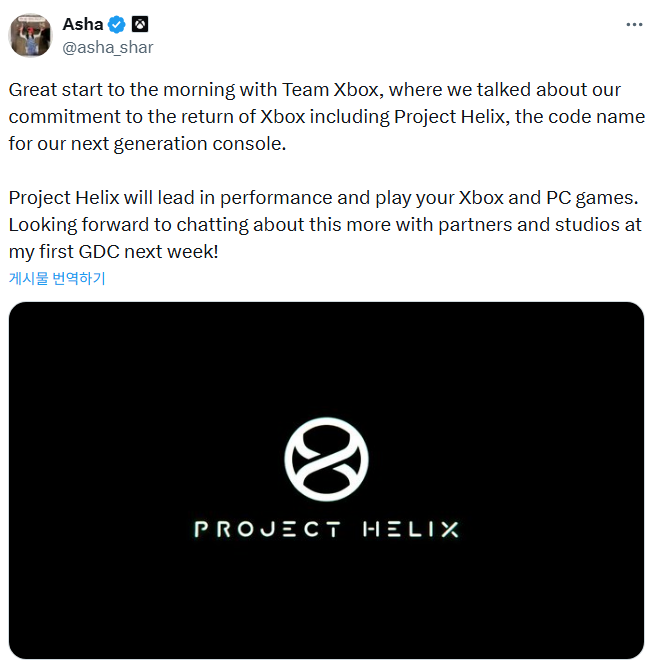Click "my first GDC next week!" text

[113, 252]
